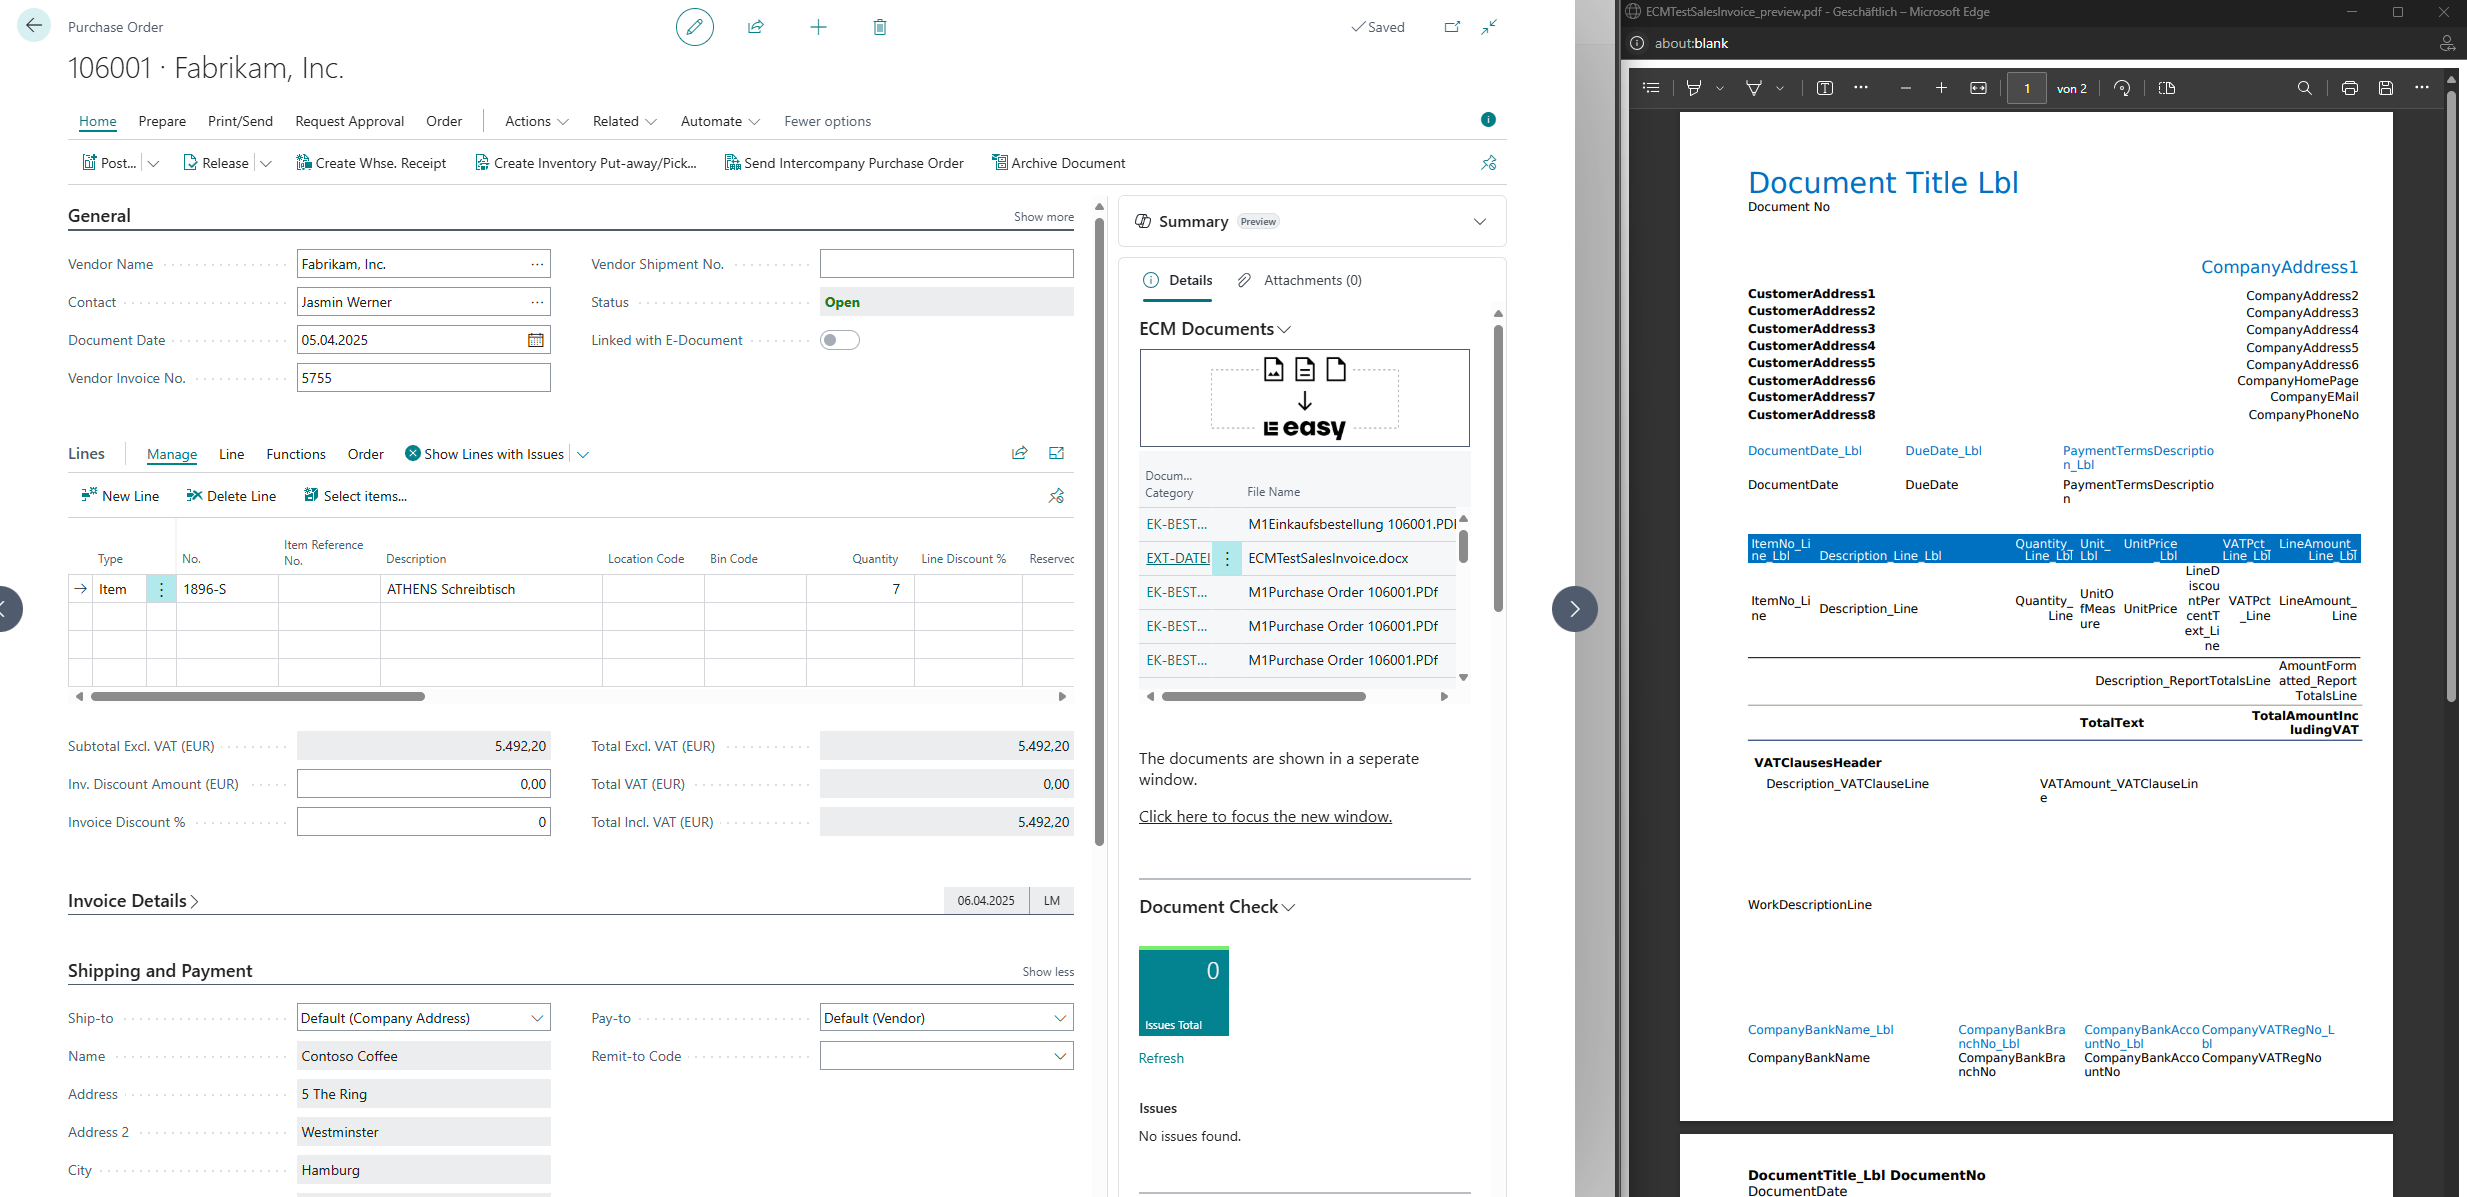Image resolution: width=2467 pixels, height=1197 pixels.
Task: Click rotate icon in PDF toolbar
Action: 2122,88
